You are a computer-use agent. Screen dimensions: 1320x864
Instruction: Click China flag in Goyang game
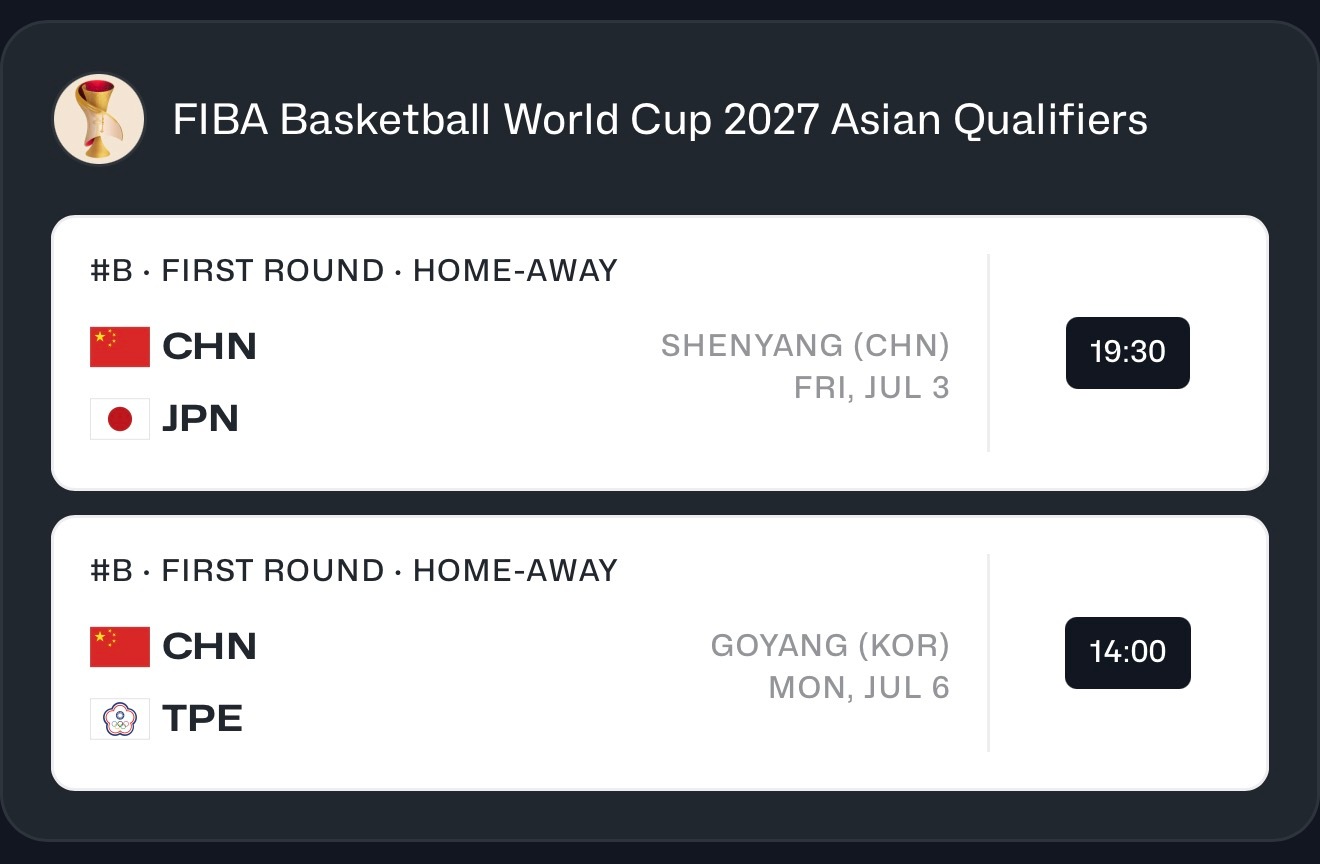point(120,647)
